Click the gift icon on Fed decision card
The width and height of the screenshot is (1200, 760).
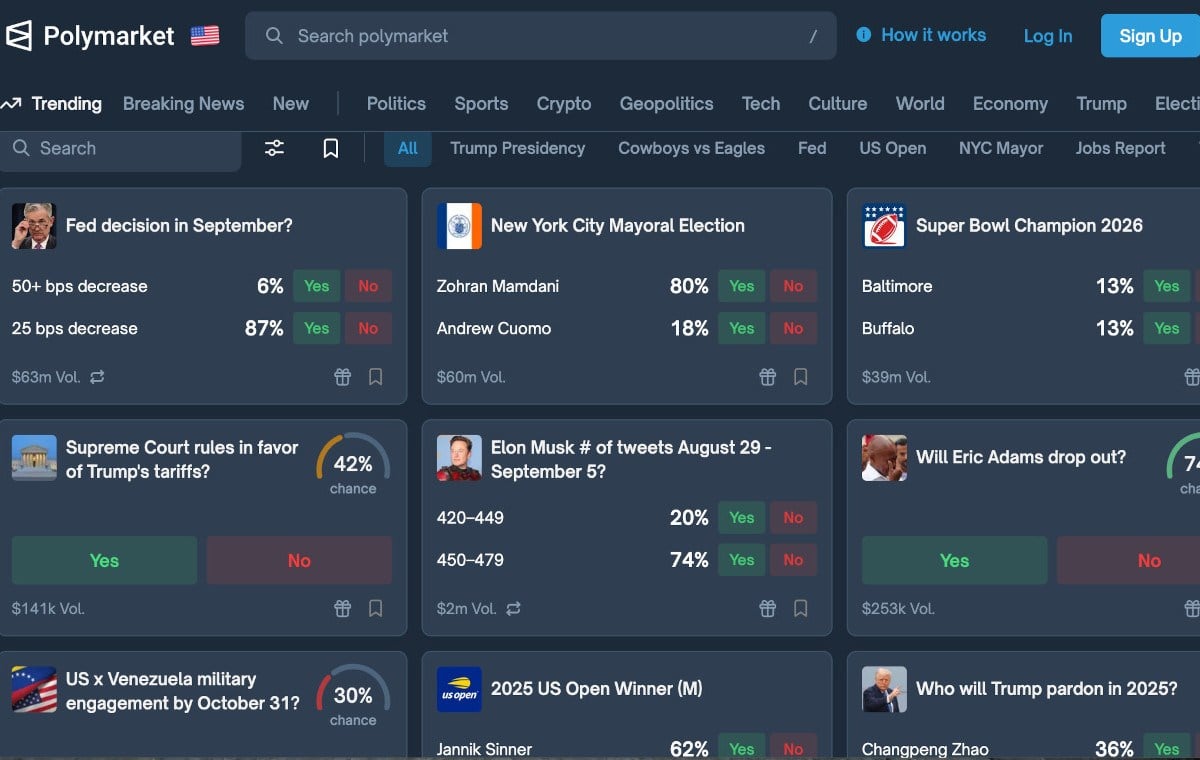[343, 377]
